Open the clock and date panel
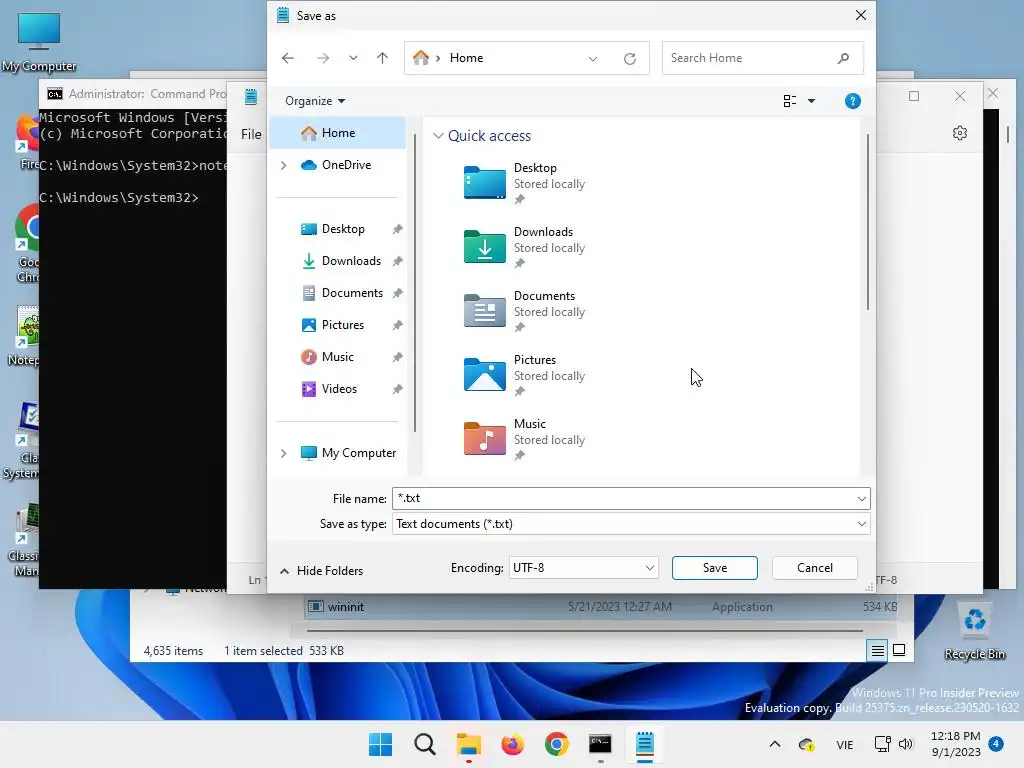Screen dimensions: 1024x768 (955, 744)
